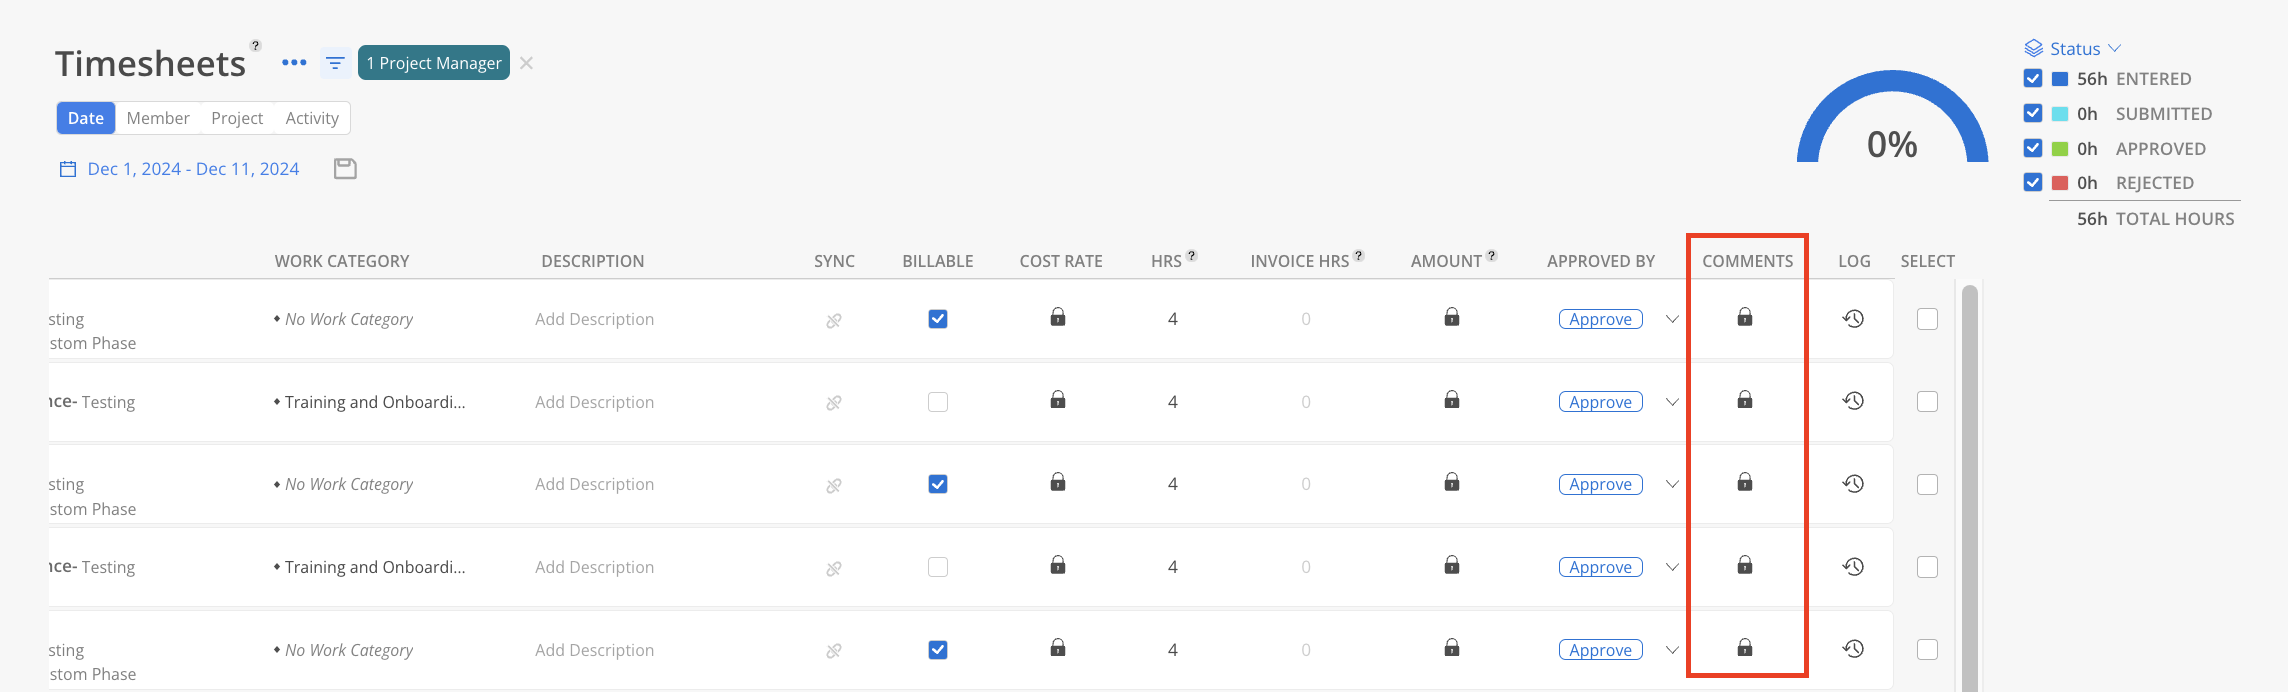Open approve dropdown arrow in first row
The image size is (2288, 692).
pos(1672,319)
